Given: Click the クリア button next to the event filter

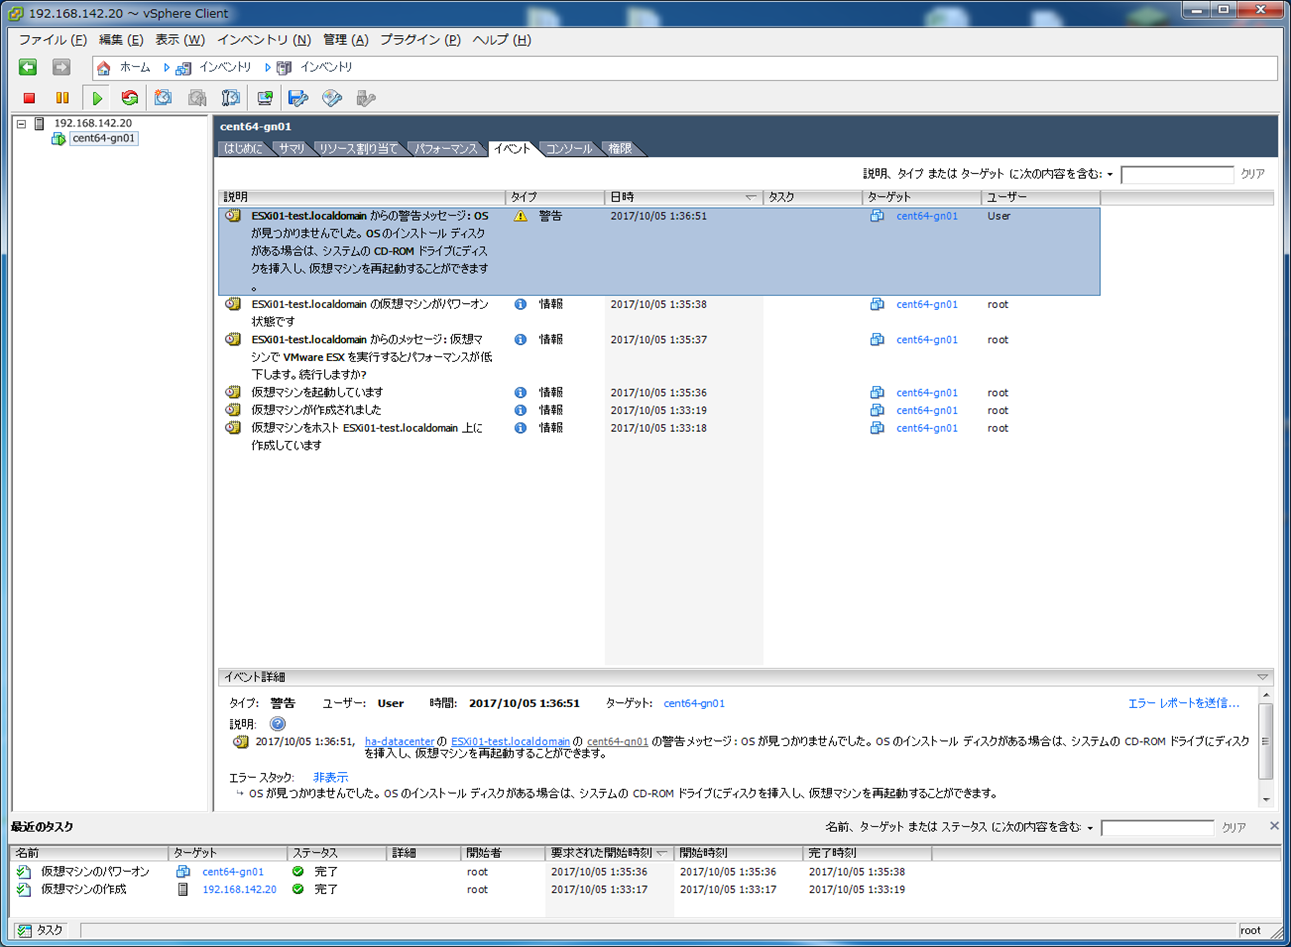Looking at the screenshot, I should click(1253, 174).
